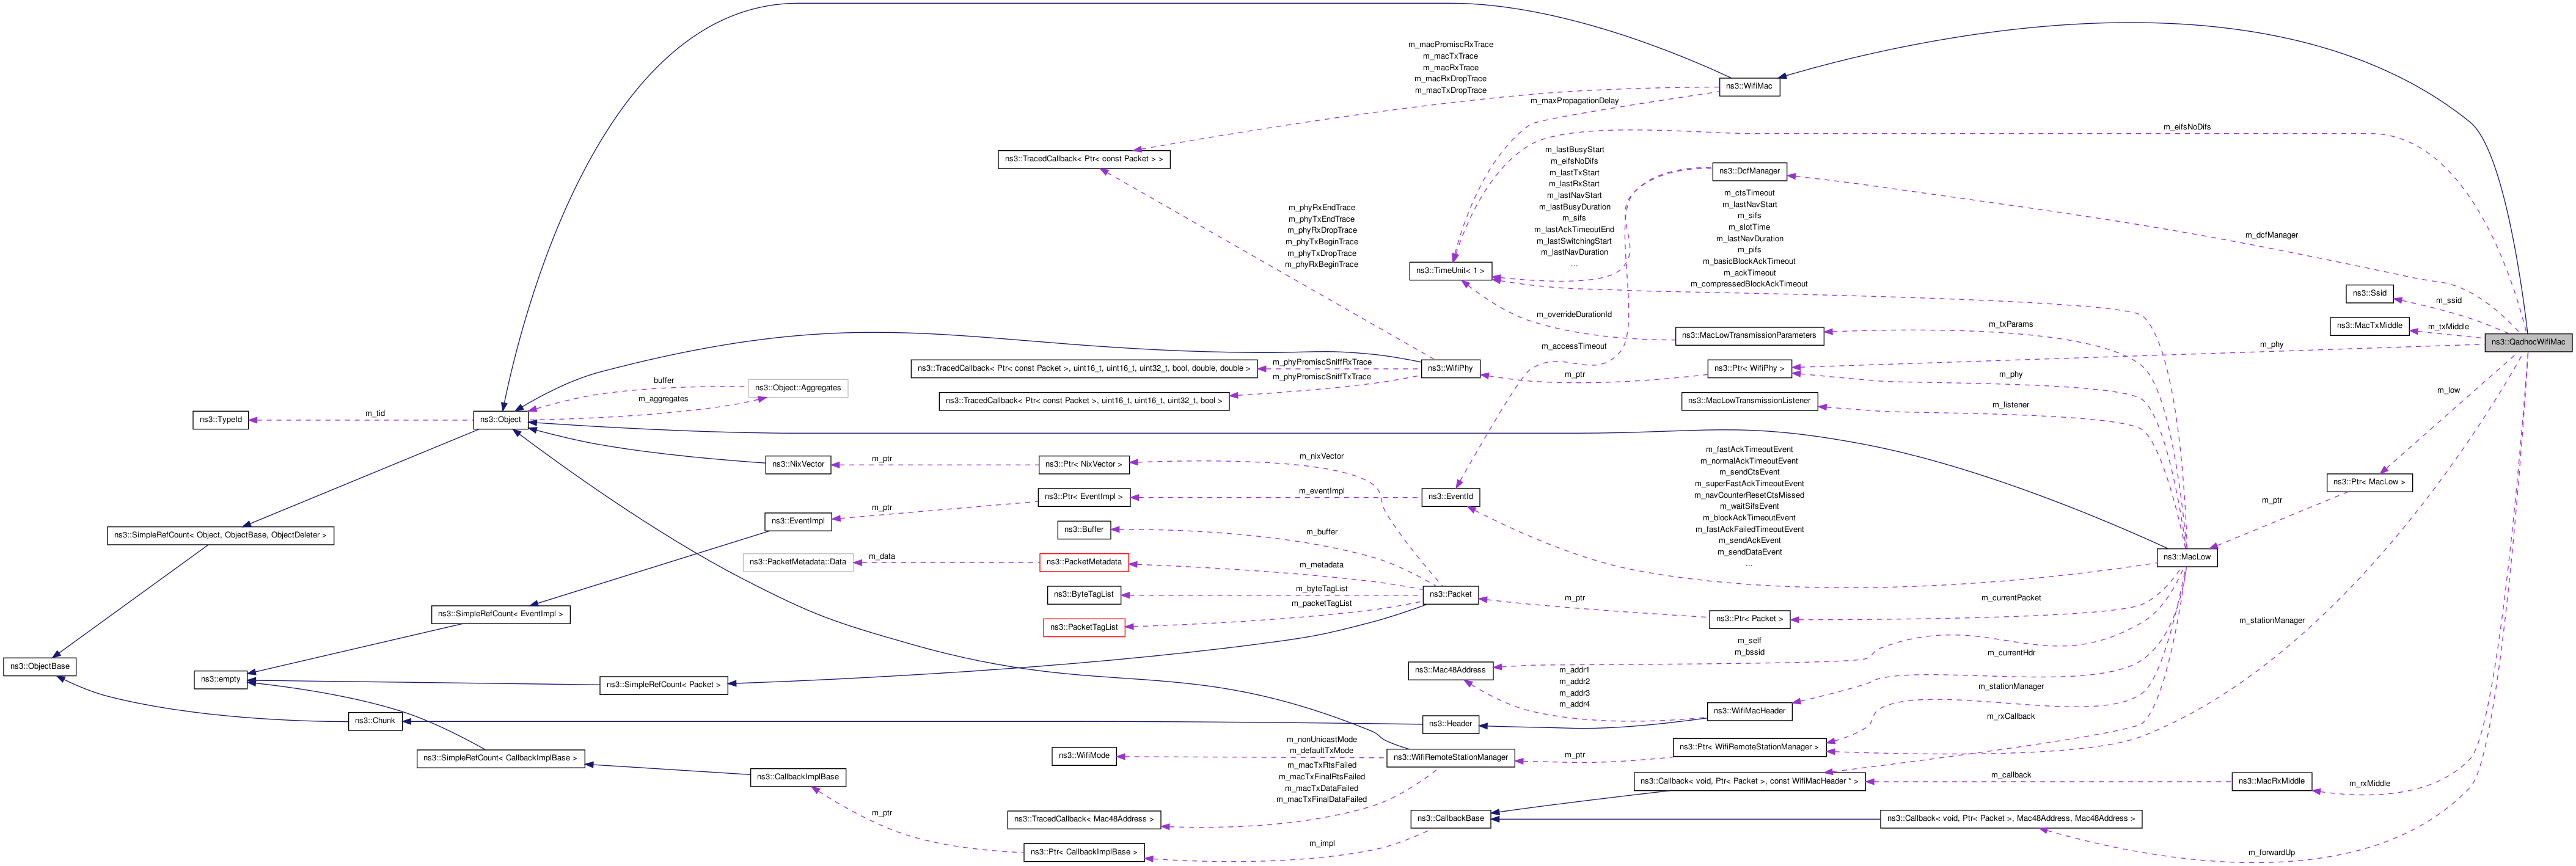Click the ns3::ByteTagList node

[1084, 595]
